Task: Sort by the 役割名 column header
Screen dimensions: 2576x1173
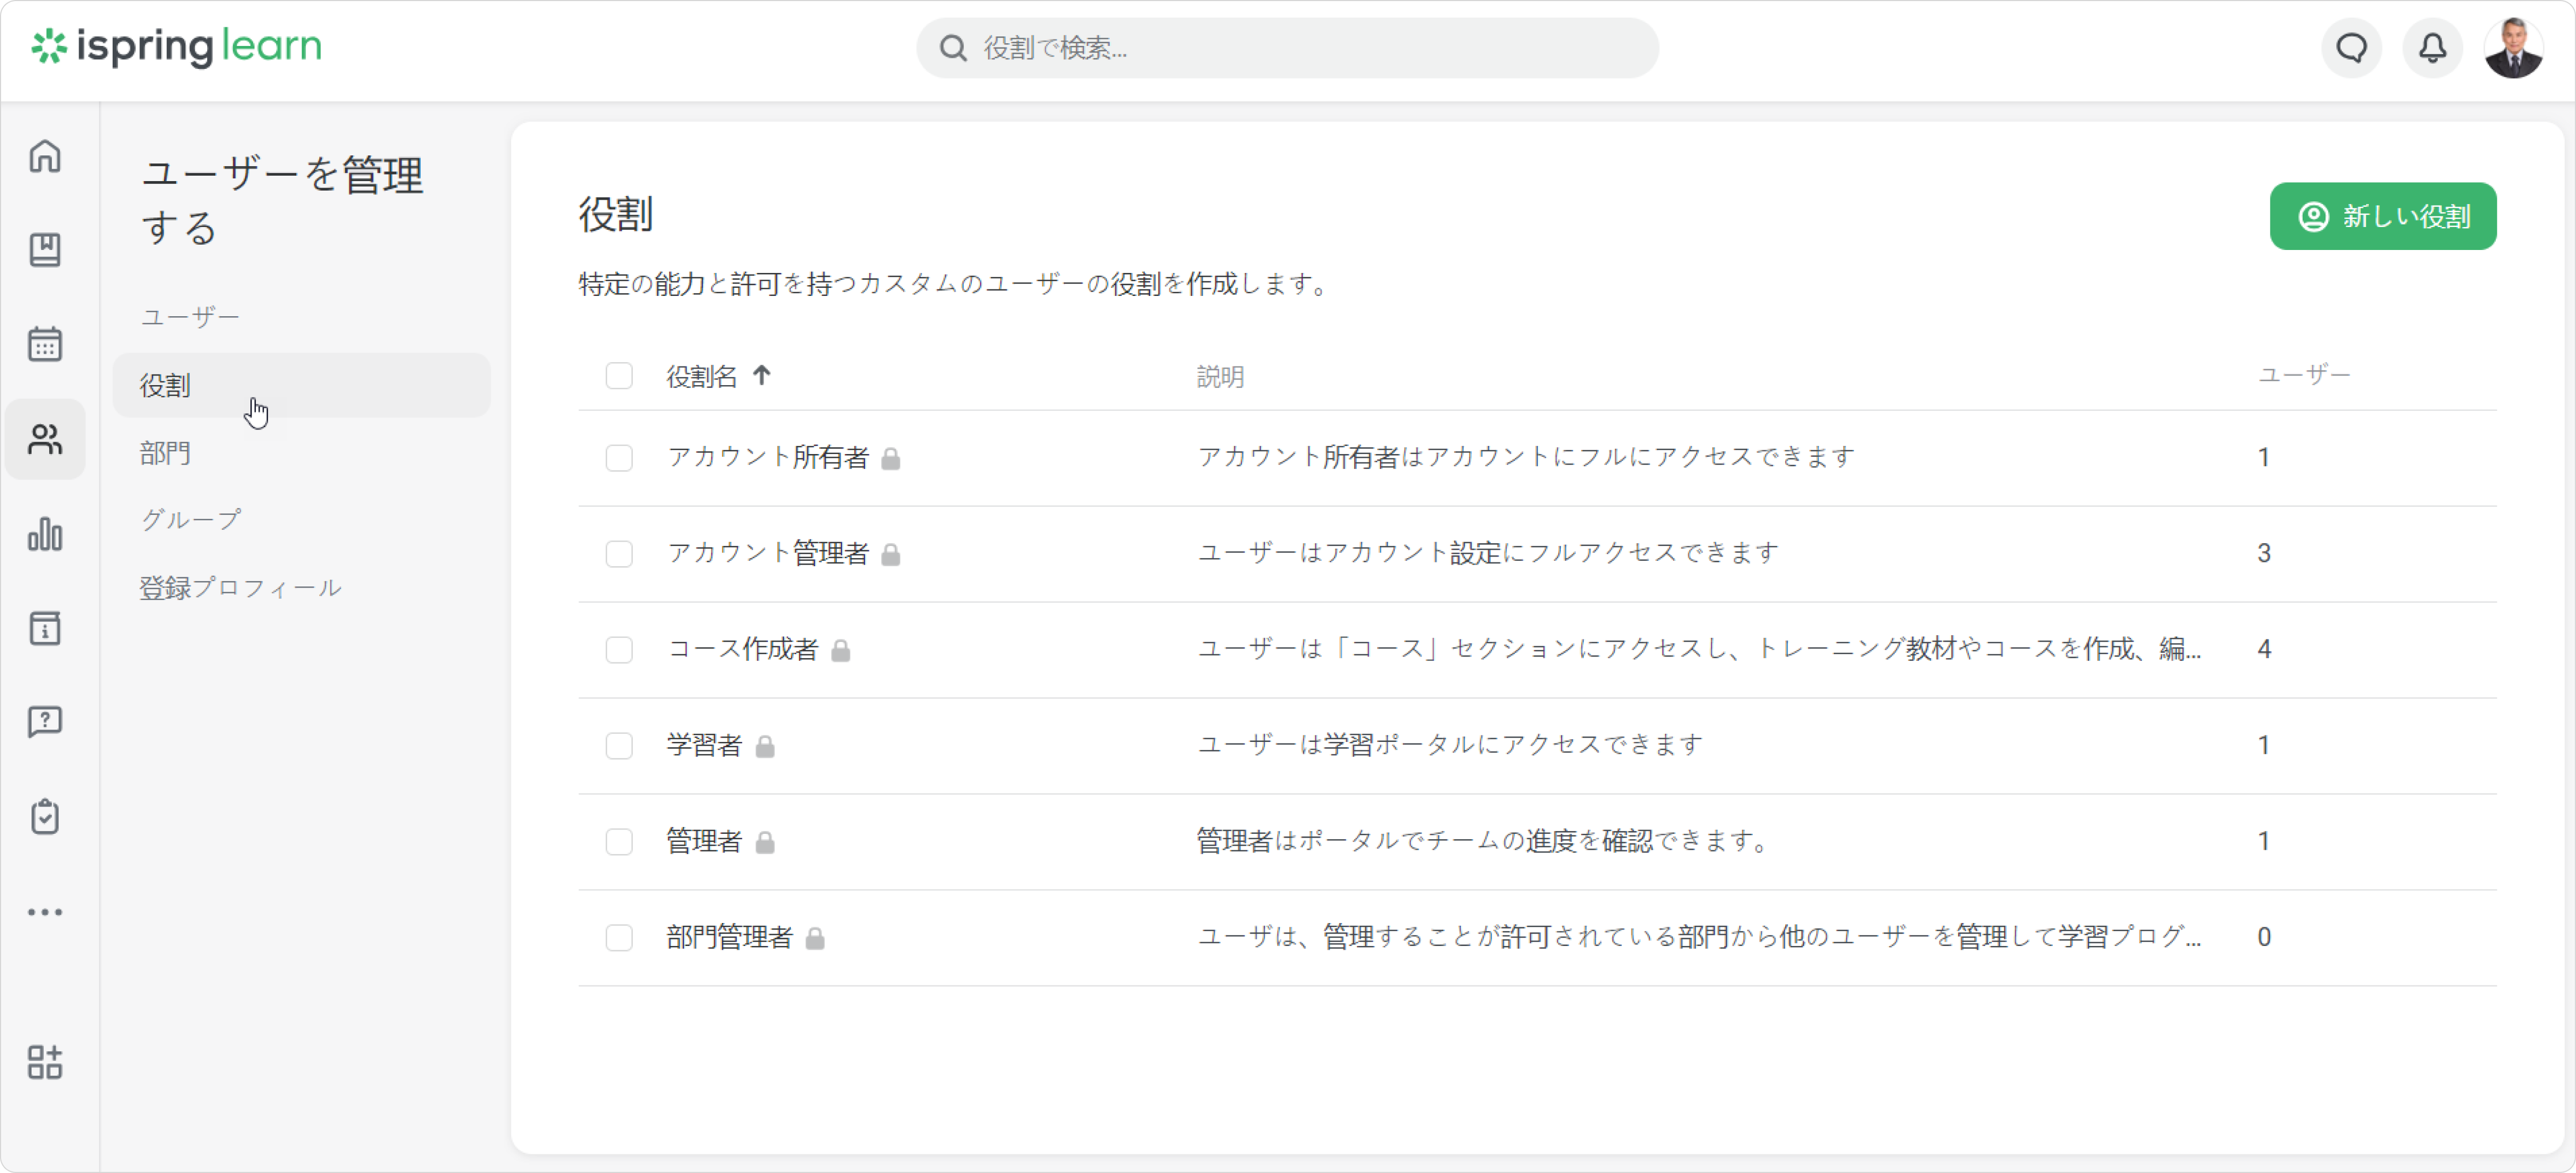Action: click(x=702, y=376)
